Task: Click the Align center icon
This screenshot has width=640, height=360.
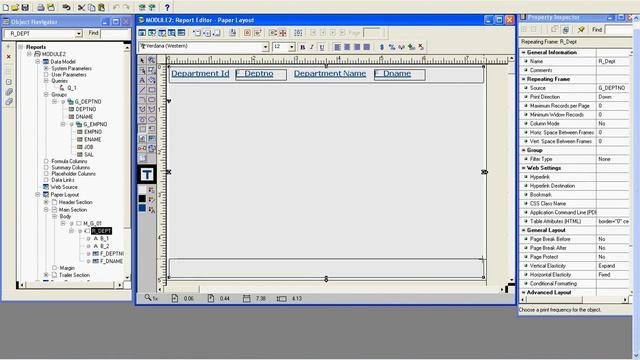Action: [347, 47]
